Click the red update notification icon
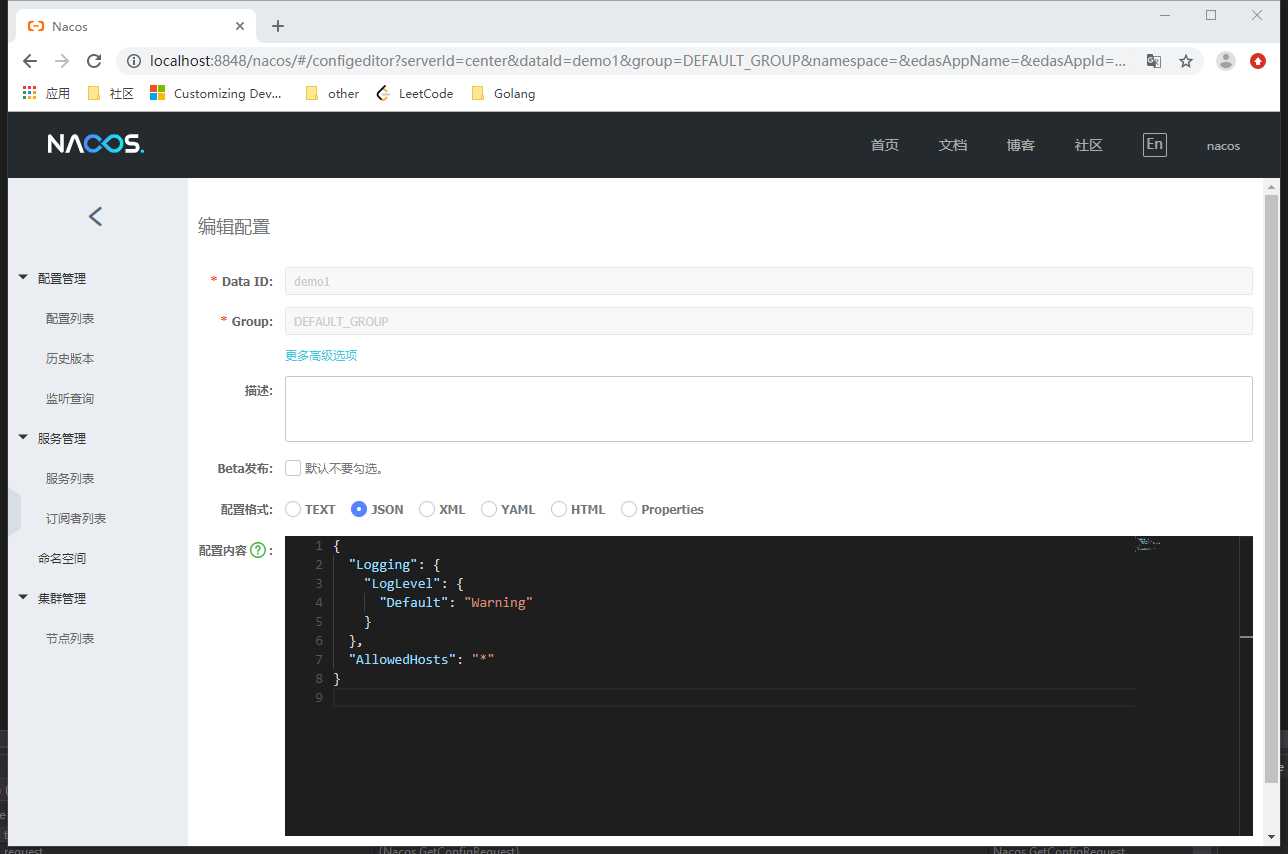 click(1258, 61)
